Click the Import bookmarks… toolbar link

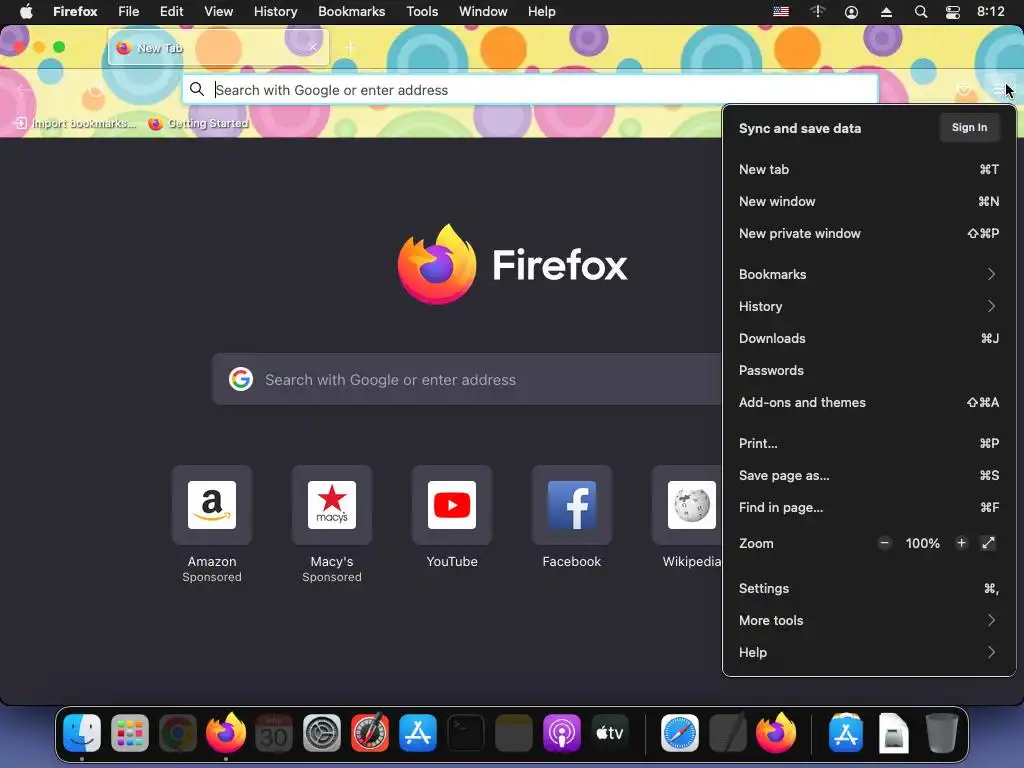[76, 123]
